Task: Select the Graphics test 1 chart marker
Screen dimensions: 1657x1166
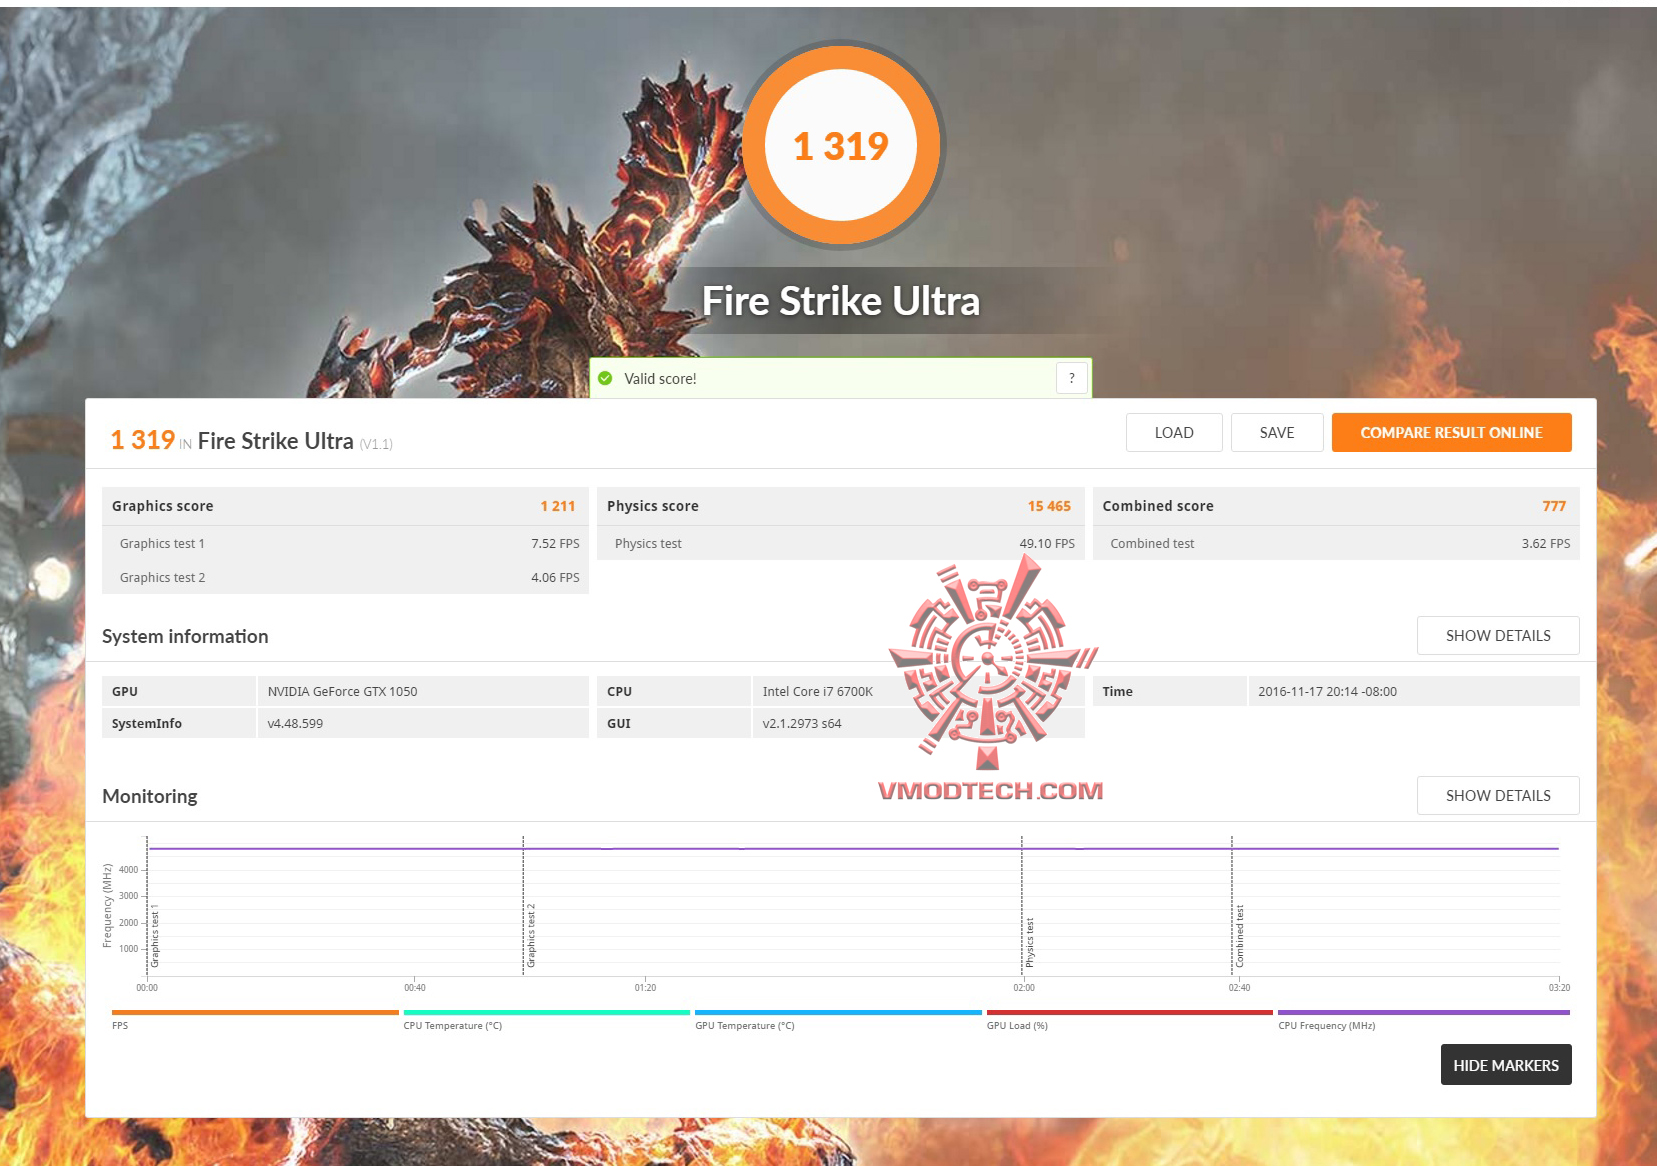Action: tap(155, 937)
